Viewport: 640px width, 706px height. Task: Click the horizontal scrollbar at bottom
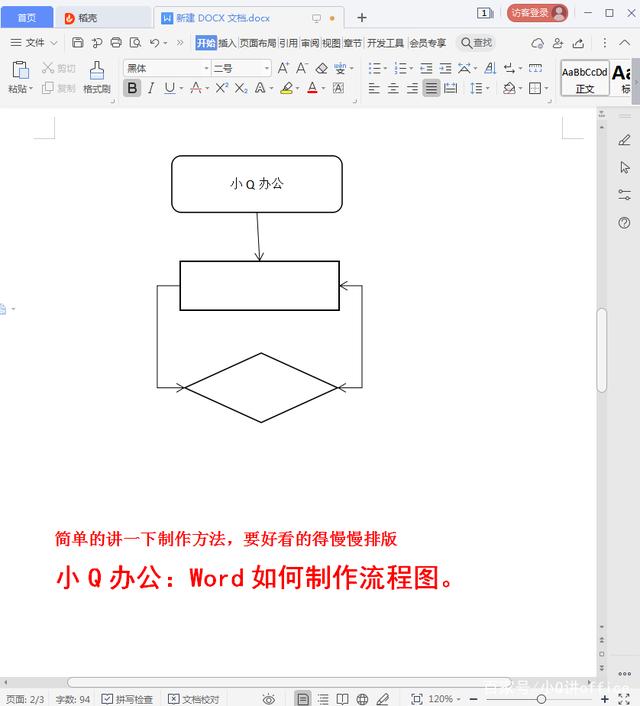(289, 683)
